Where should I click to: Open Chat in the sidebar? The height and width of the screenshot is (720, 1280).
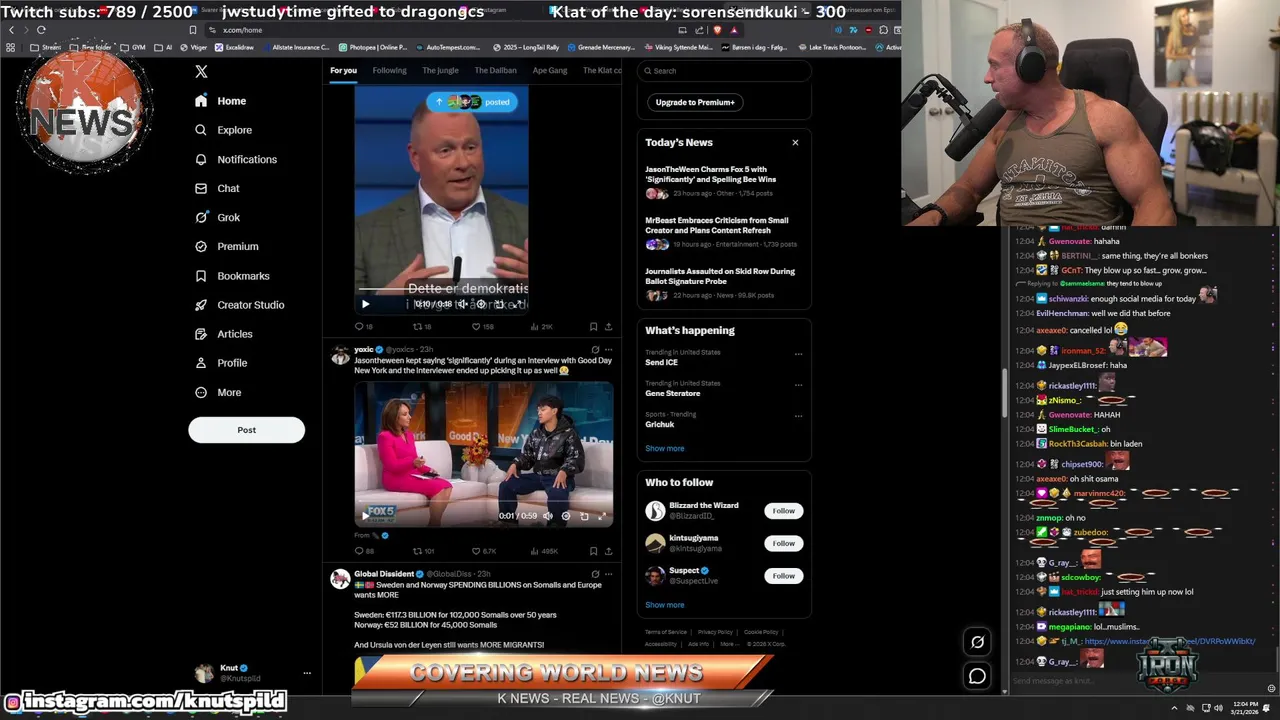point(217,188)
